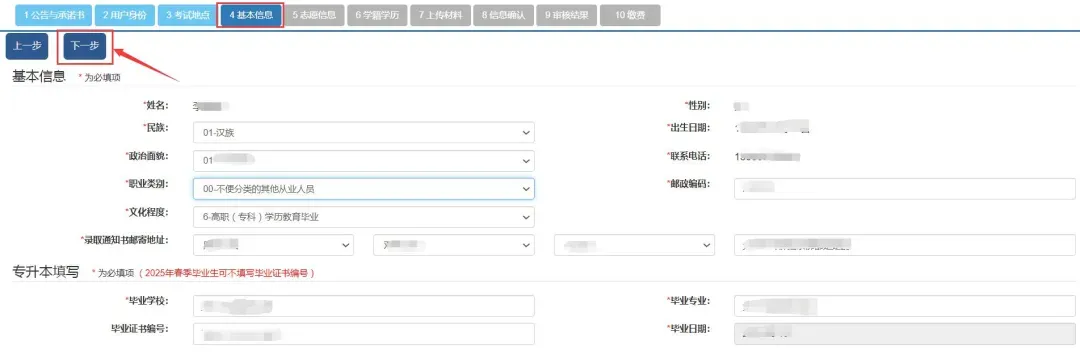Click the 毕业学校 input field
The width and height of the screenshot is (1080, 362).
(364, 306)
